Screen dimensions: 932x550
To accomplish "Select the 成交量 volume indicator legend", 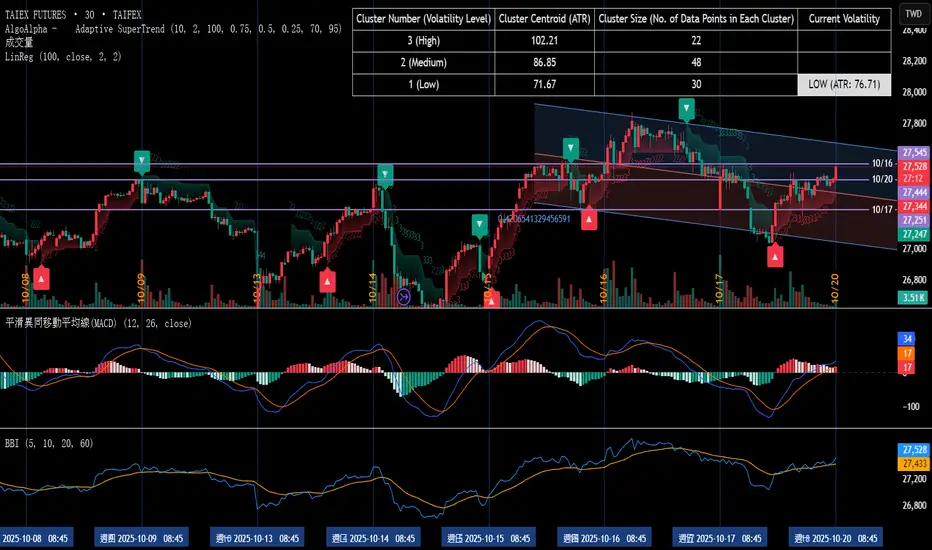I will [19, 42].
